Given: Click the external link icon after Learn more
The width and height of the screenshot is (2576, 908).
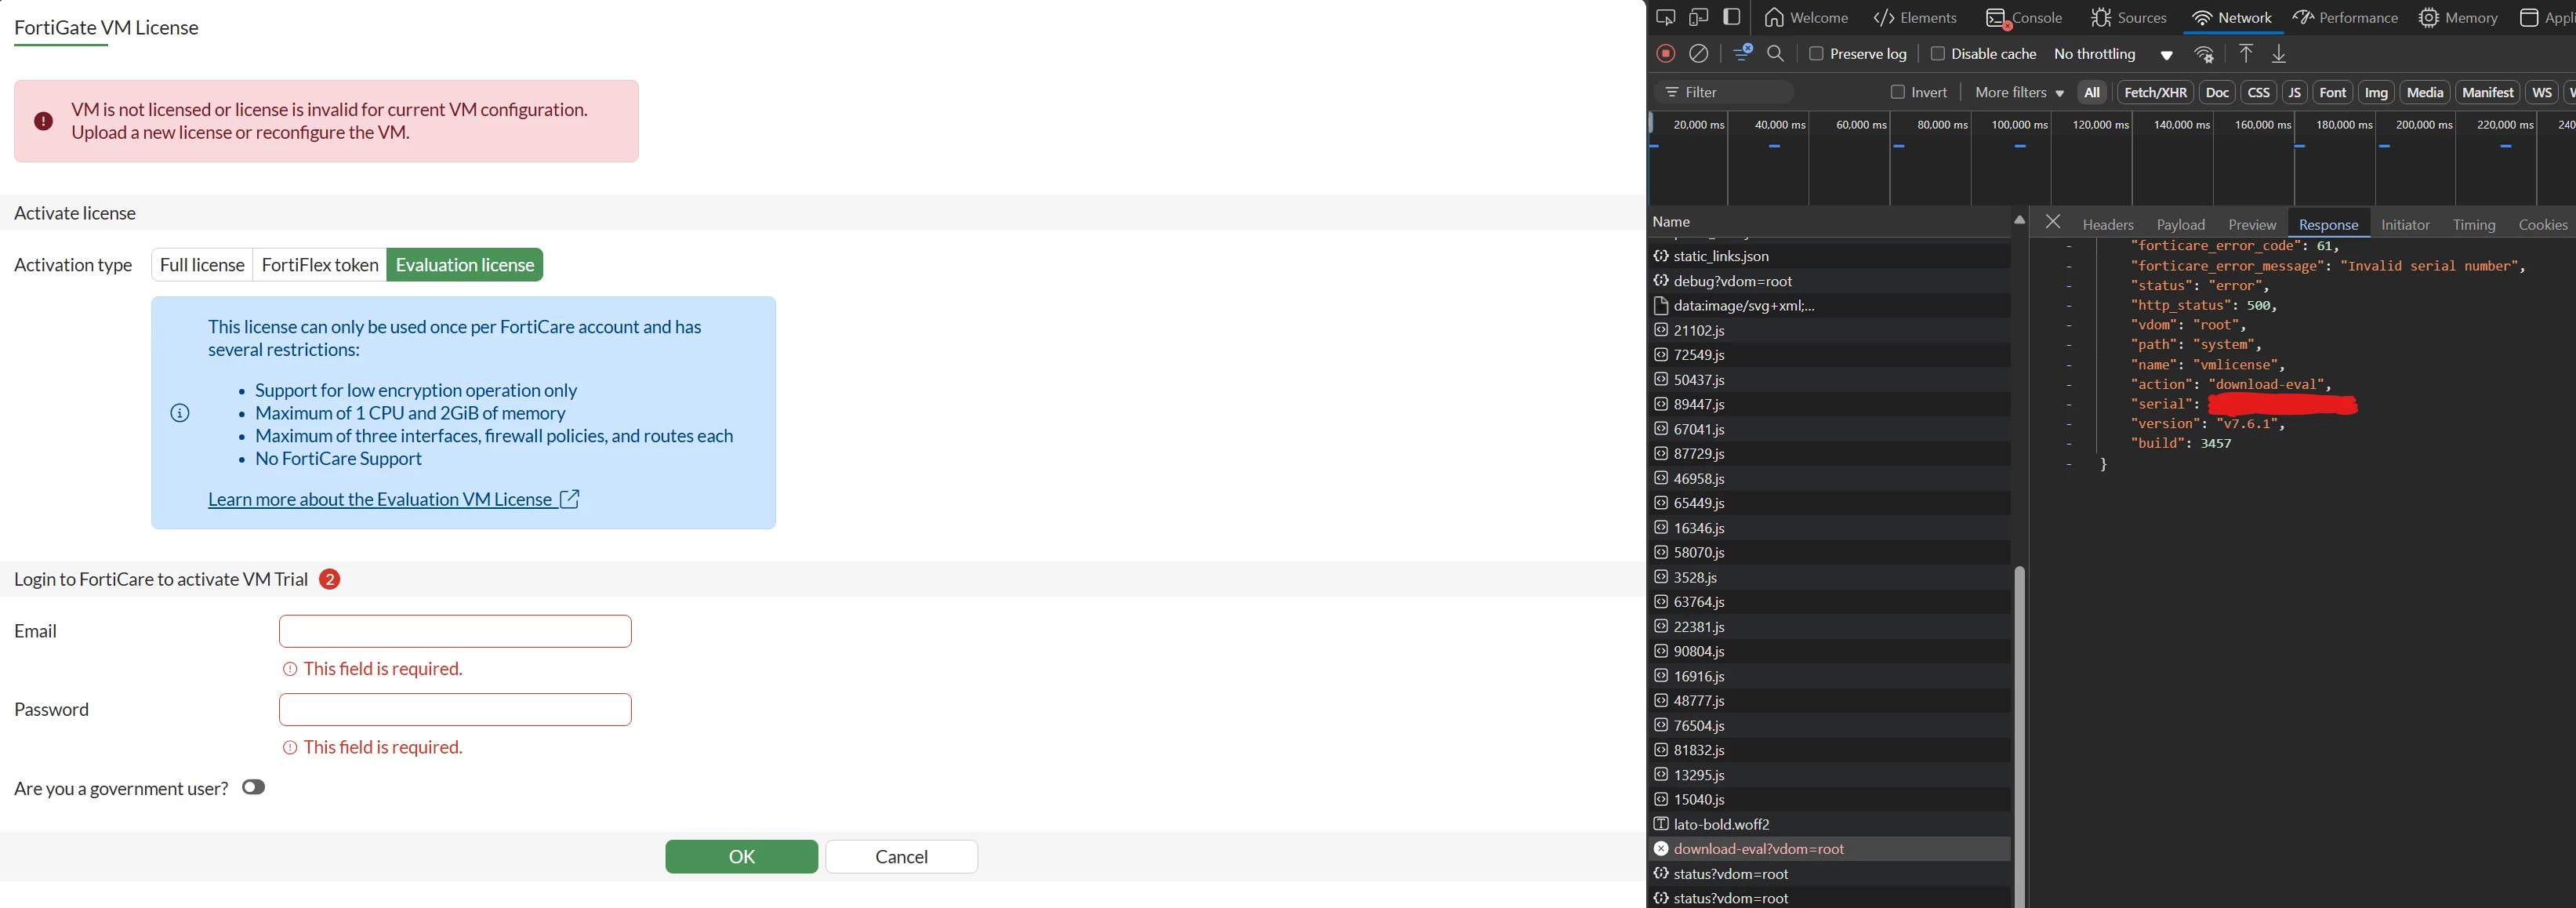Looking at the screenshot, I should click(x=569, y=498).
